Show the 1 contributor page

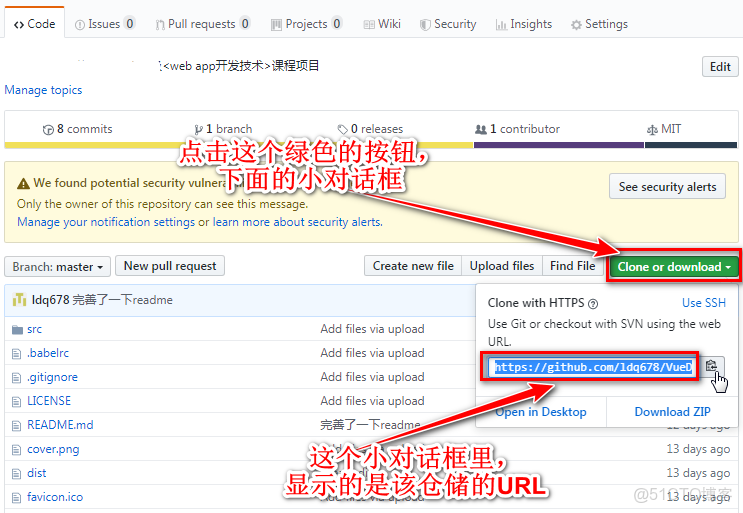click(517, 129)
